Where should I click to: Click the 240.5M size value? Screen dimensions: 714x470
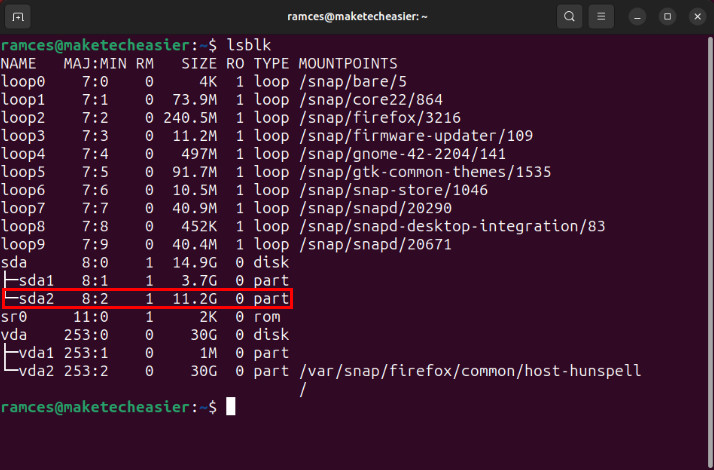(190, 118)
